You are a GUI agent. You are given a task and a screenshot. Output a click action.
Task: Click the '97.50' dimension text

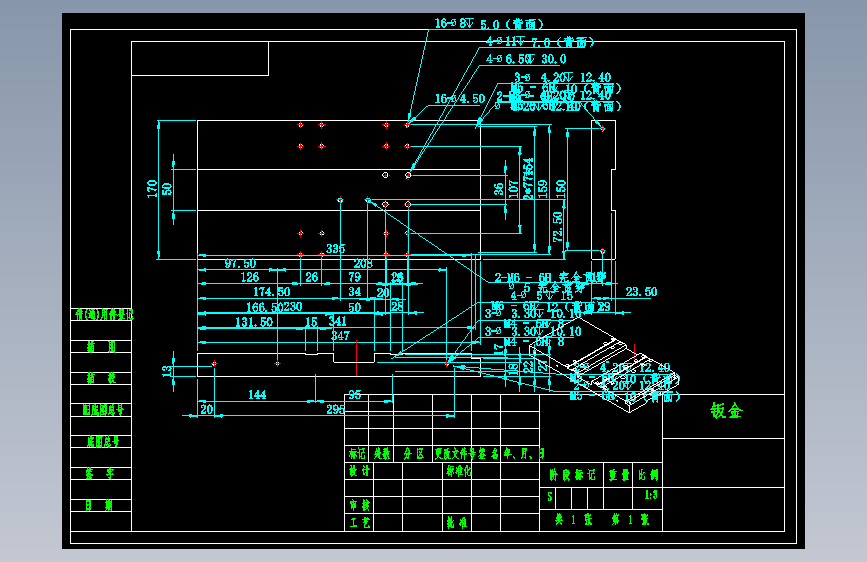point(240,264)
